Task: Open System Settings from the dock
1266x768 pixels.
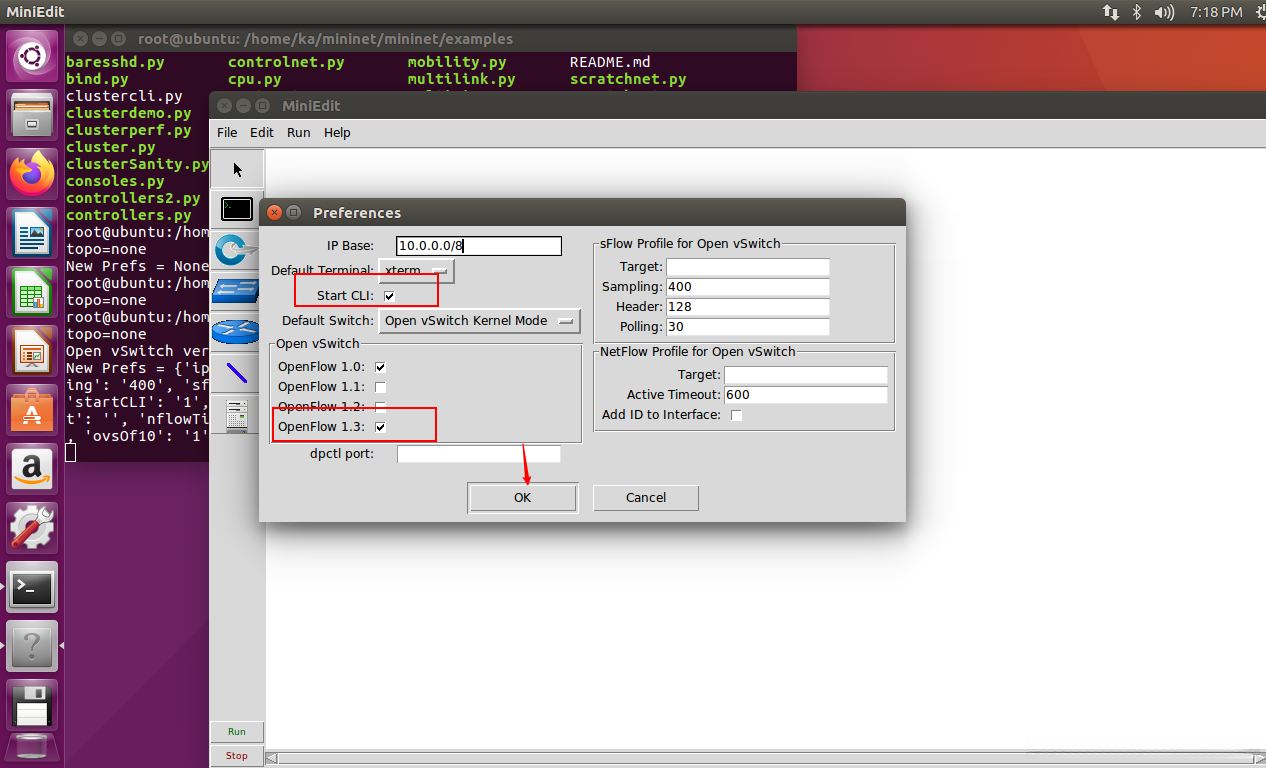Action: click(x=33, y=528)
